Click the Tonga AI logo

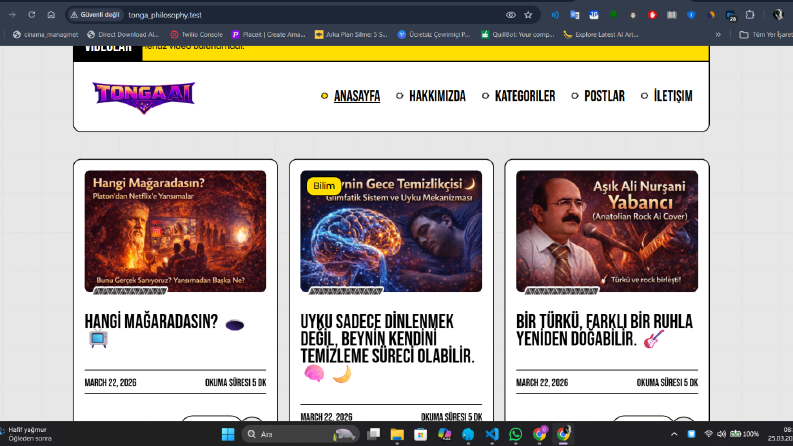pyautogui.click(x=144, y=97)
